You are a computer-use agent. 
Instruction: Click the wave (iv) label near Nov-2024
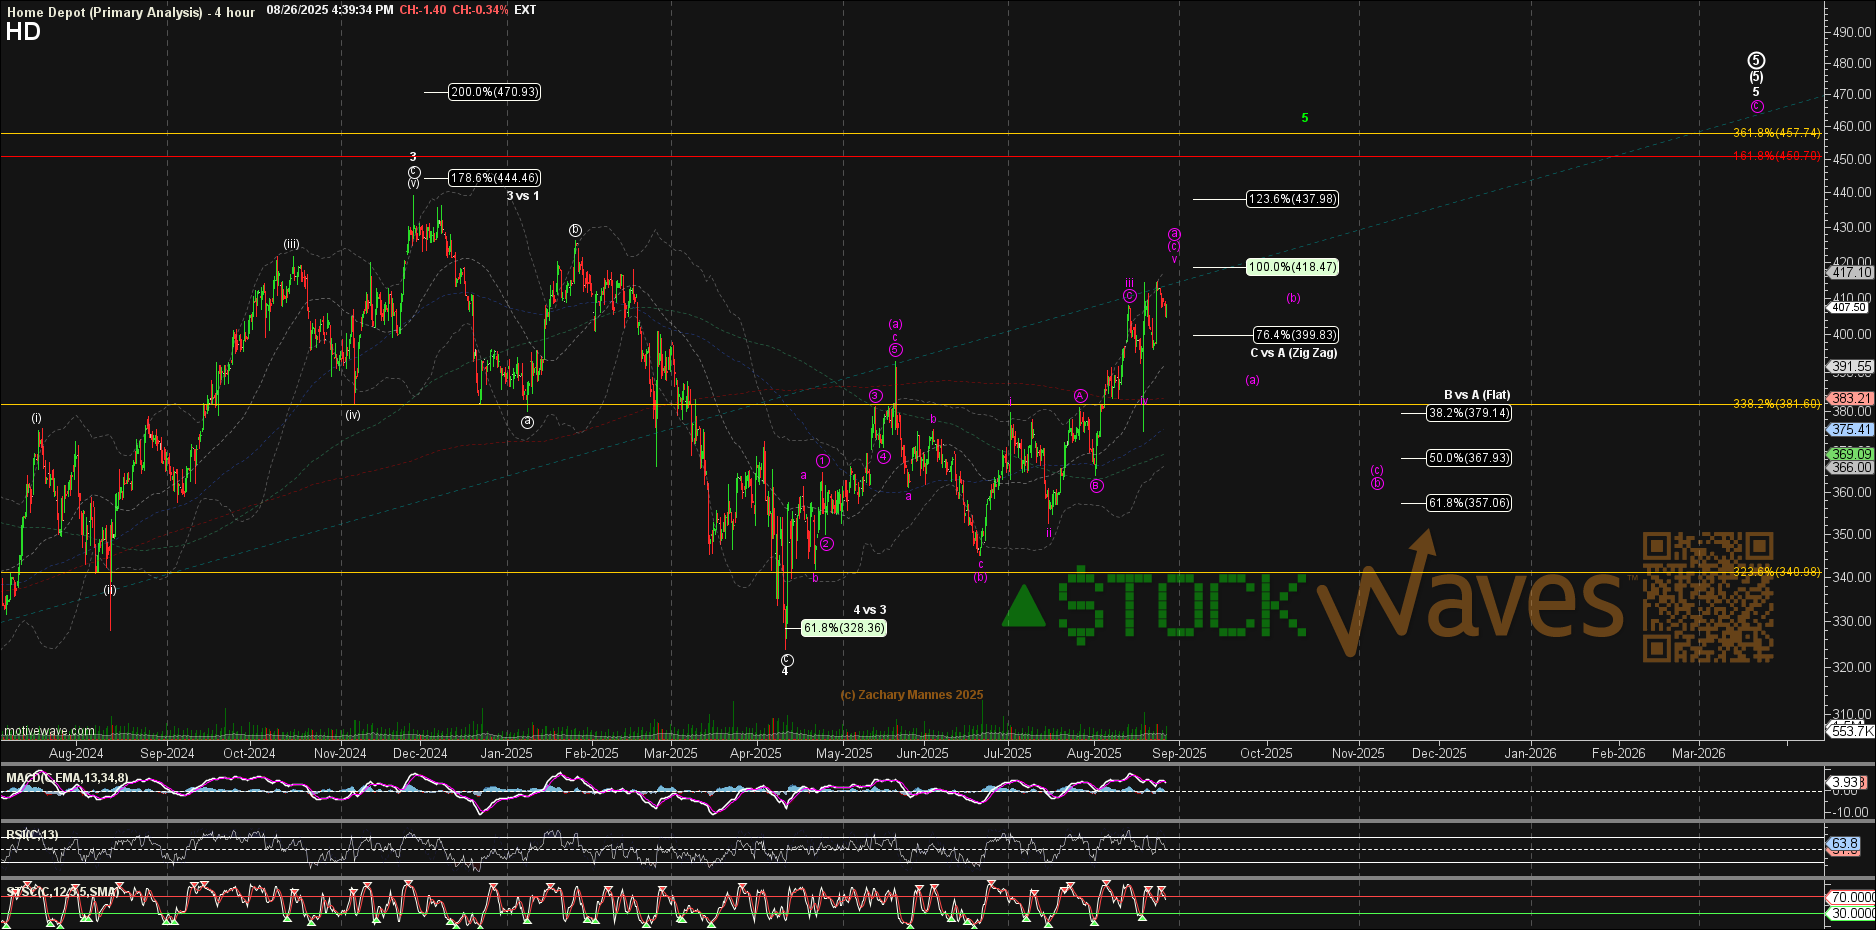pos(353,415)
